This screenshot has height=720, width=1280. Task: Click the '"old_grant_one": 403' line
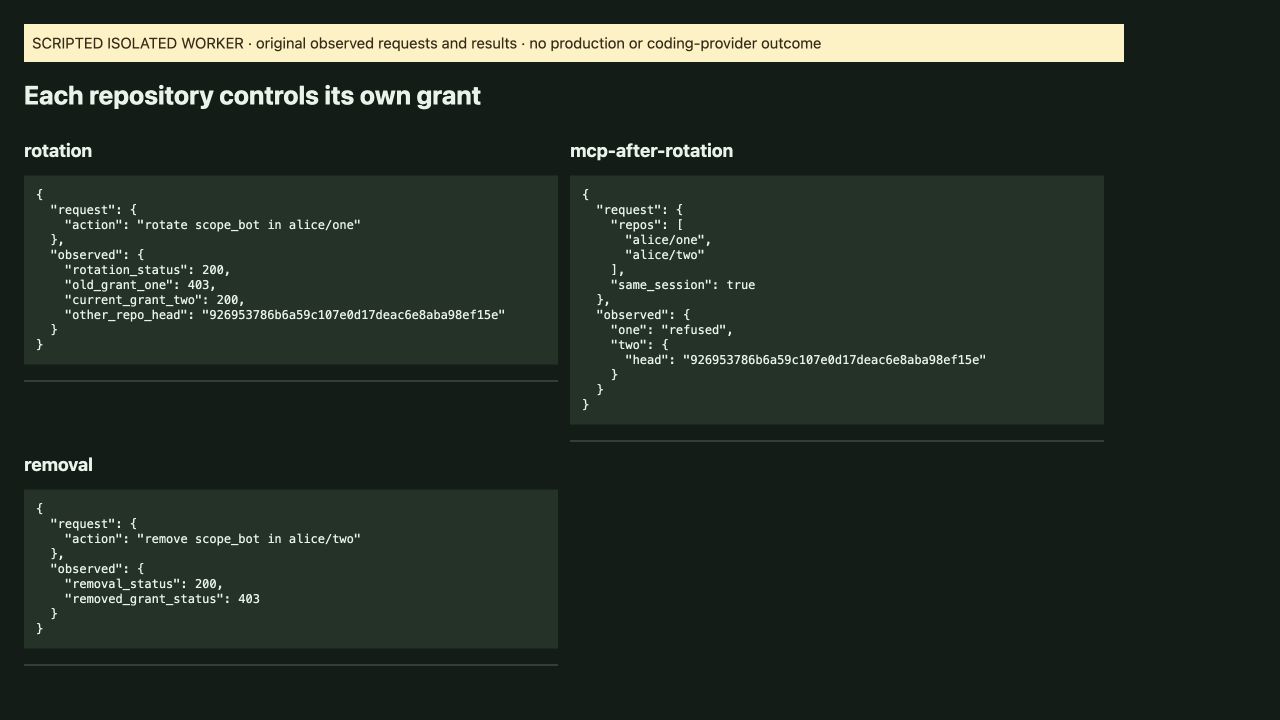coord(140,285)
